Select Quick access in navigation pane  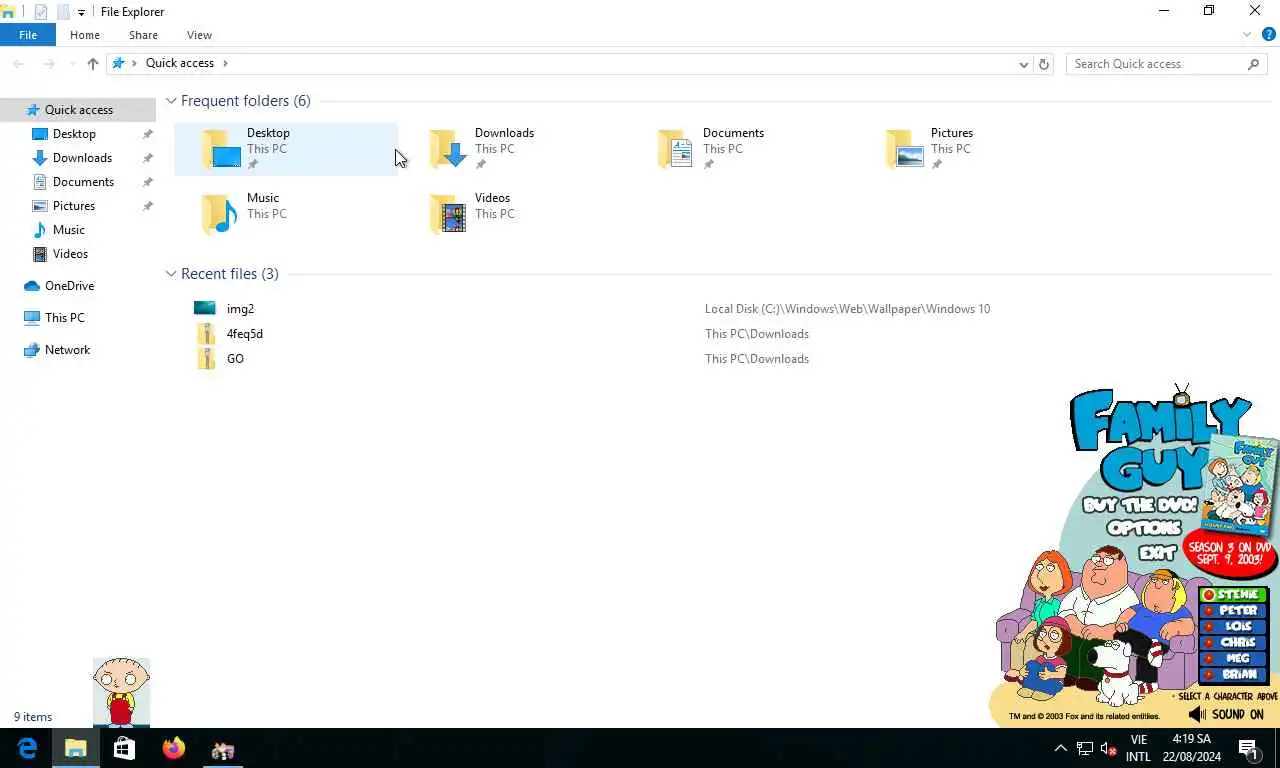tap(78, 110)
